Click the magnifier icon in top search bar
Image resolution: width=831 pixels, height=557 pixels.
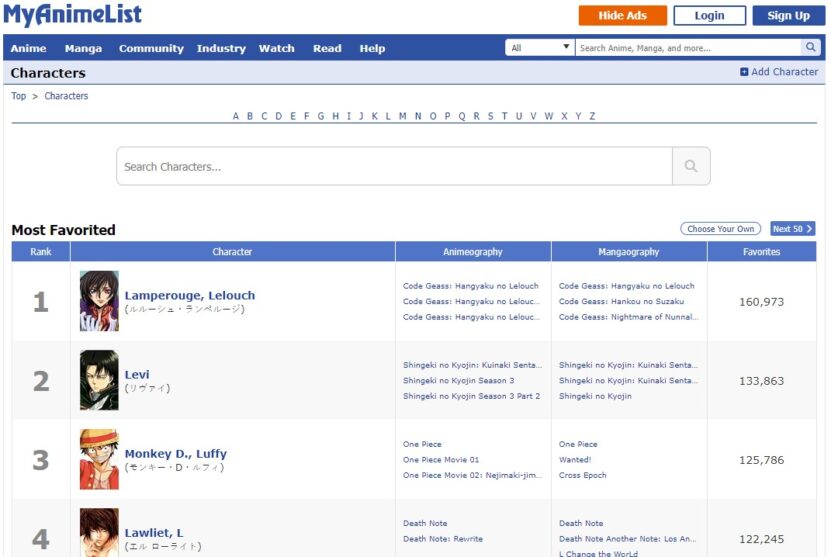[810, 48]
